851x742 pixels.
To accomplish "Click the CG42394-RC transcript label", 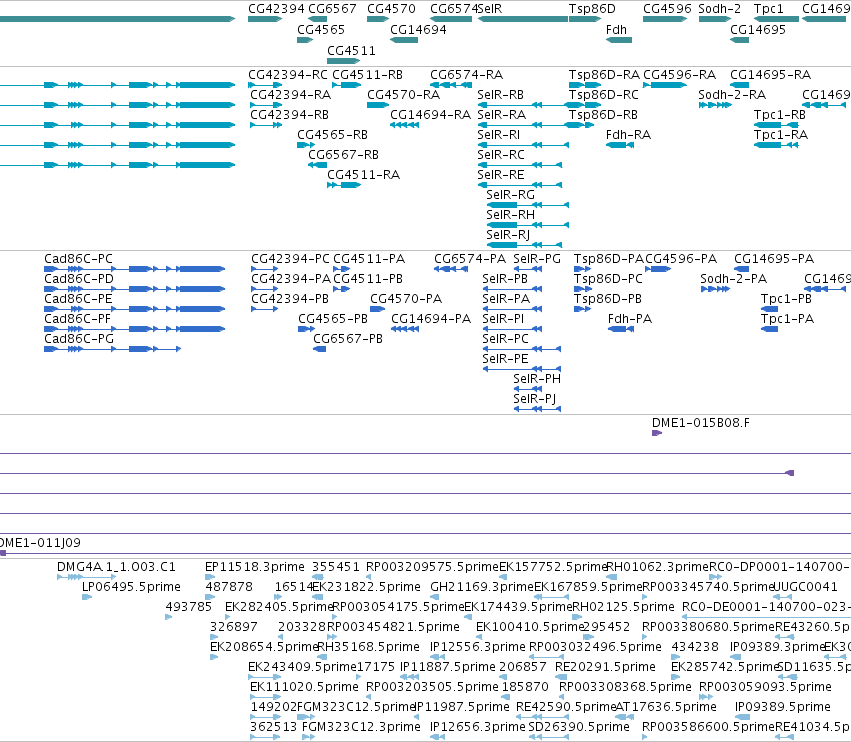I will point(288,74).
